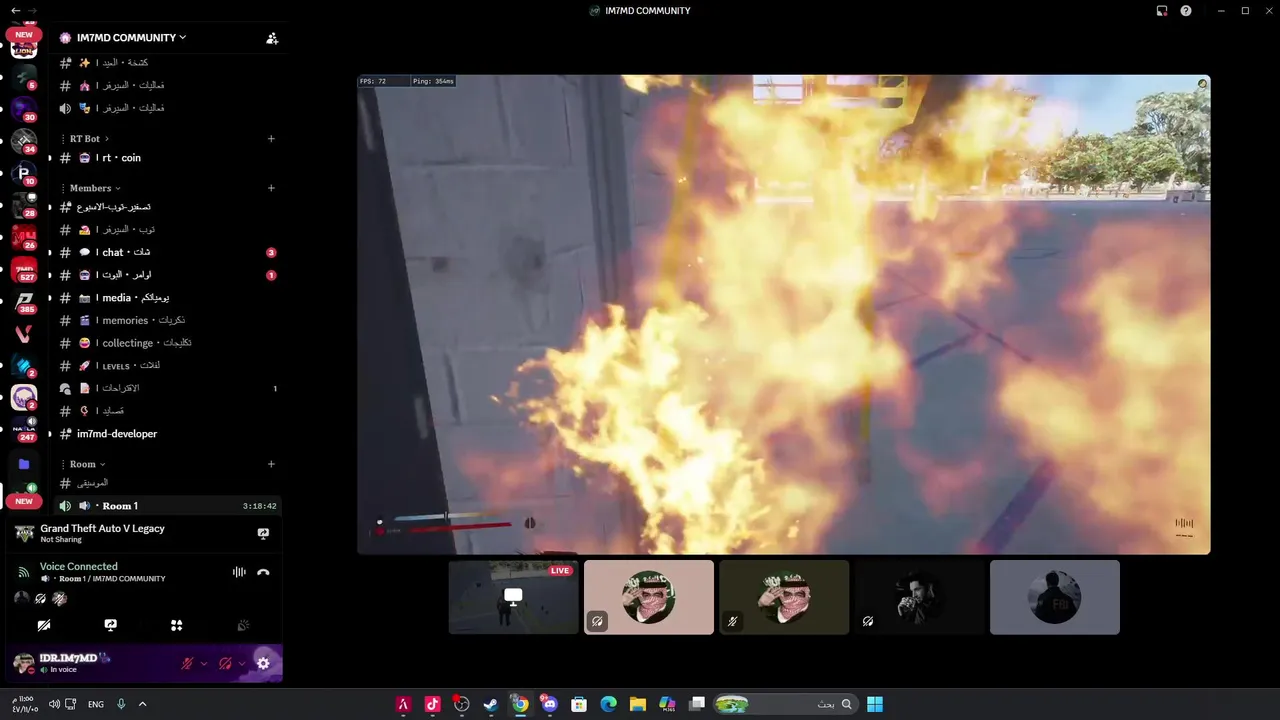This screenshot has width=1280, height=720.
Task: Open the IM7MD COMMUNITY server dropdown
Action: 123,38
